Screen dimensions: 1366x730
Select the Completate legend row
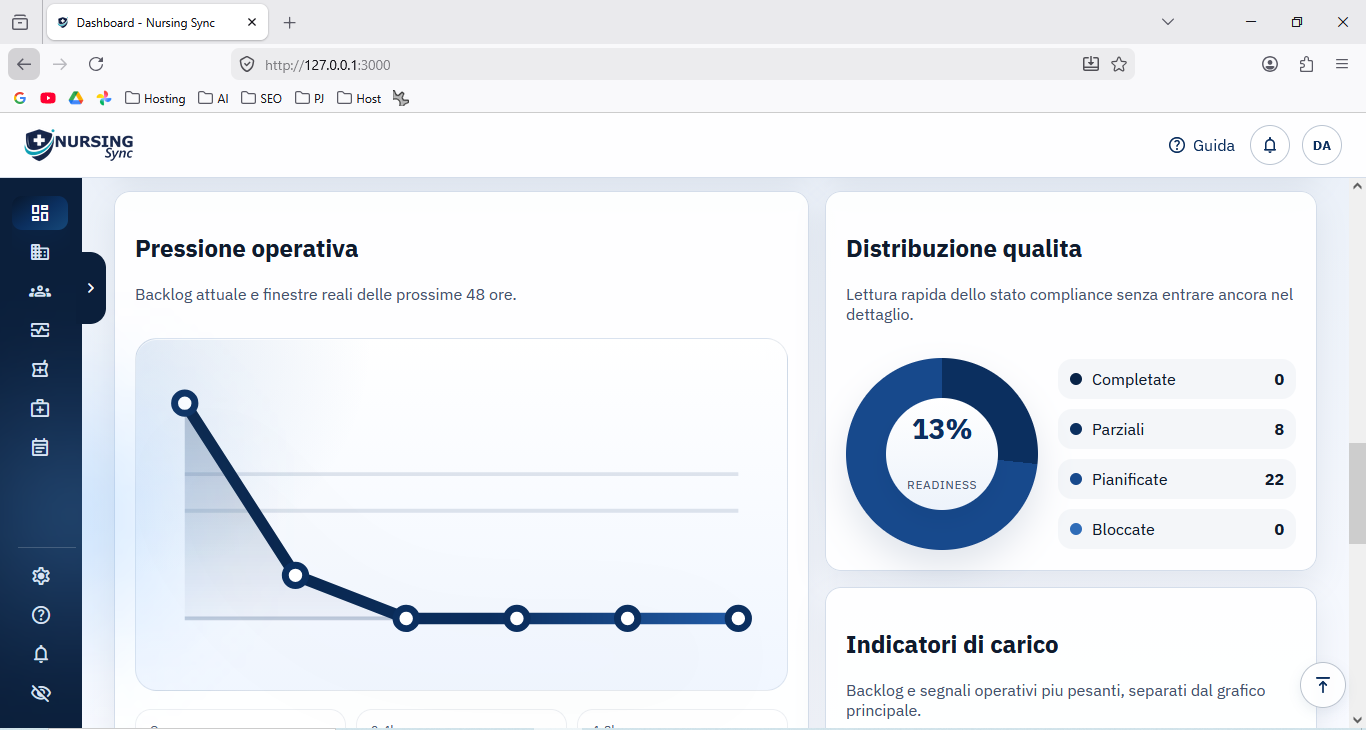click(1177, 379)
